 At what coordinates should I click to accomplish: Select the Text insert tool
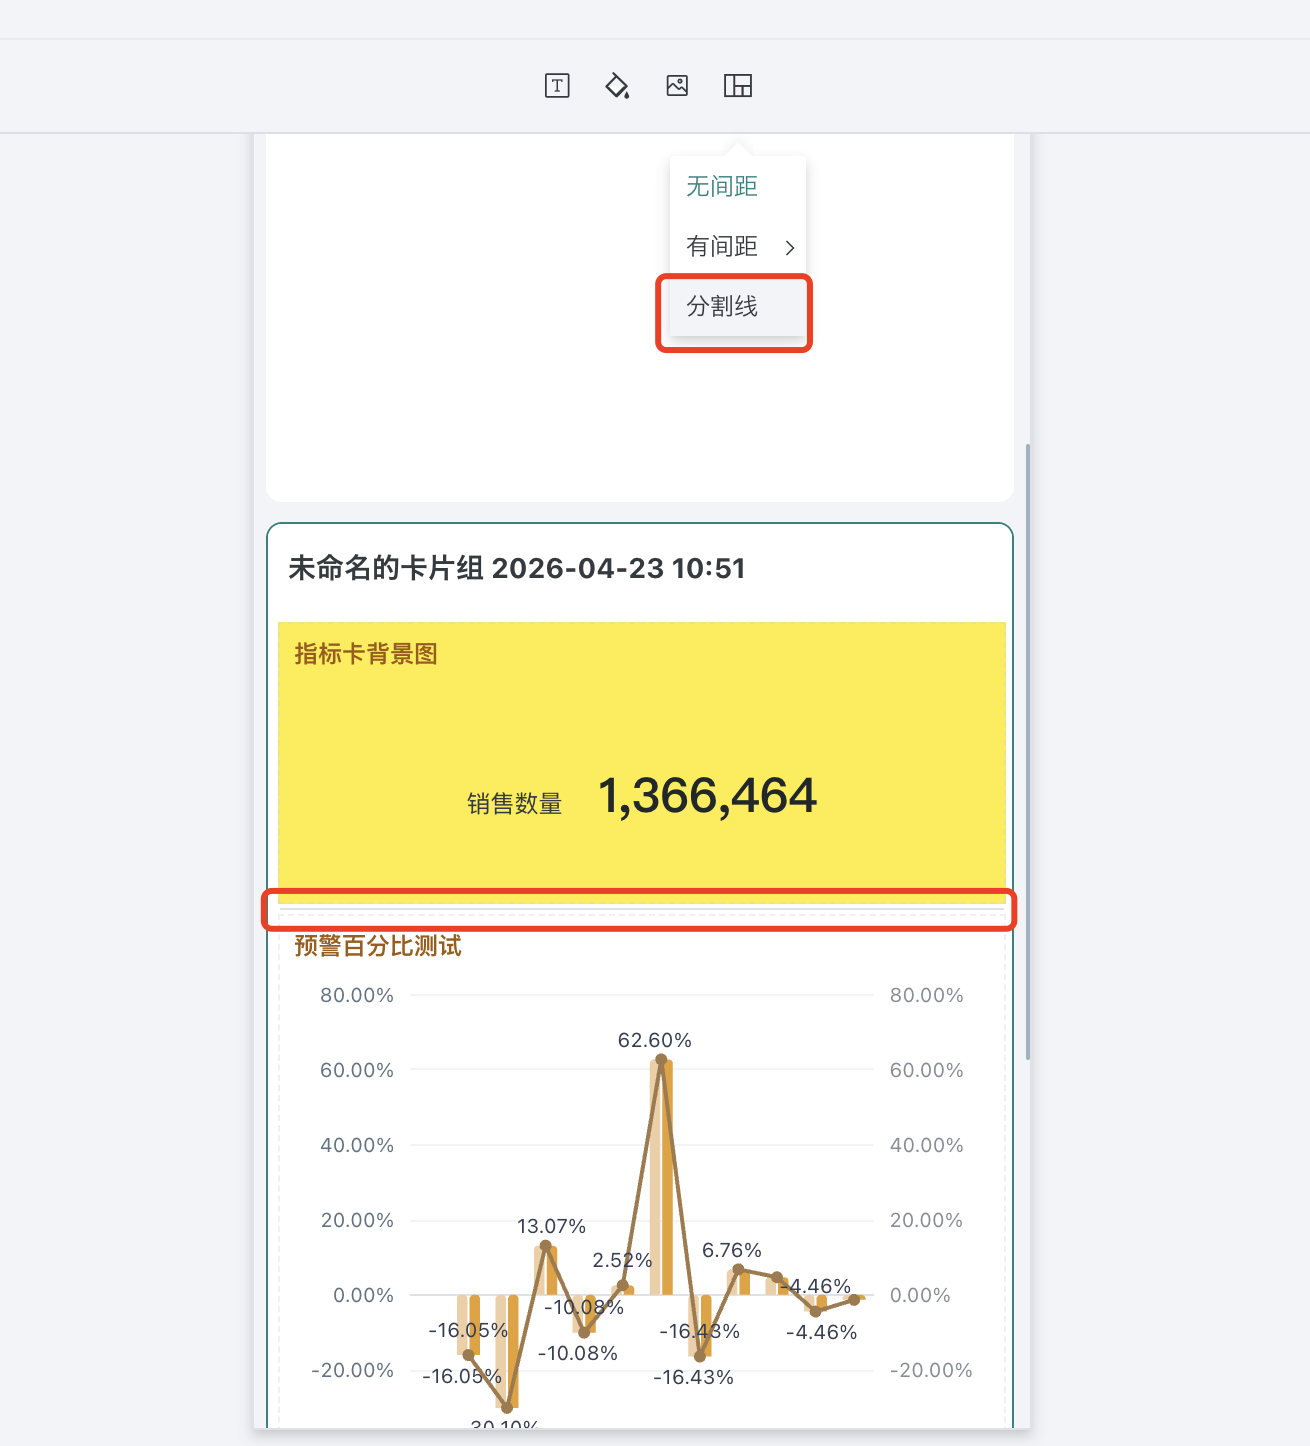tap(557, 86)
